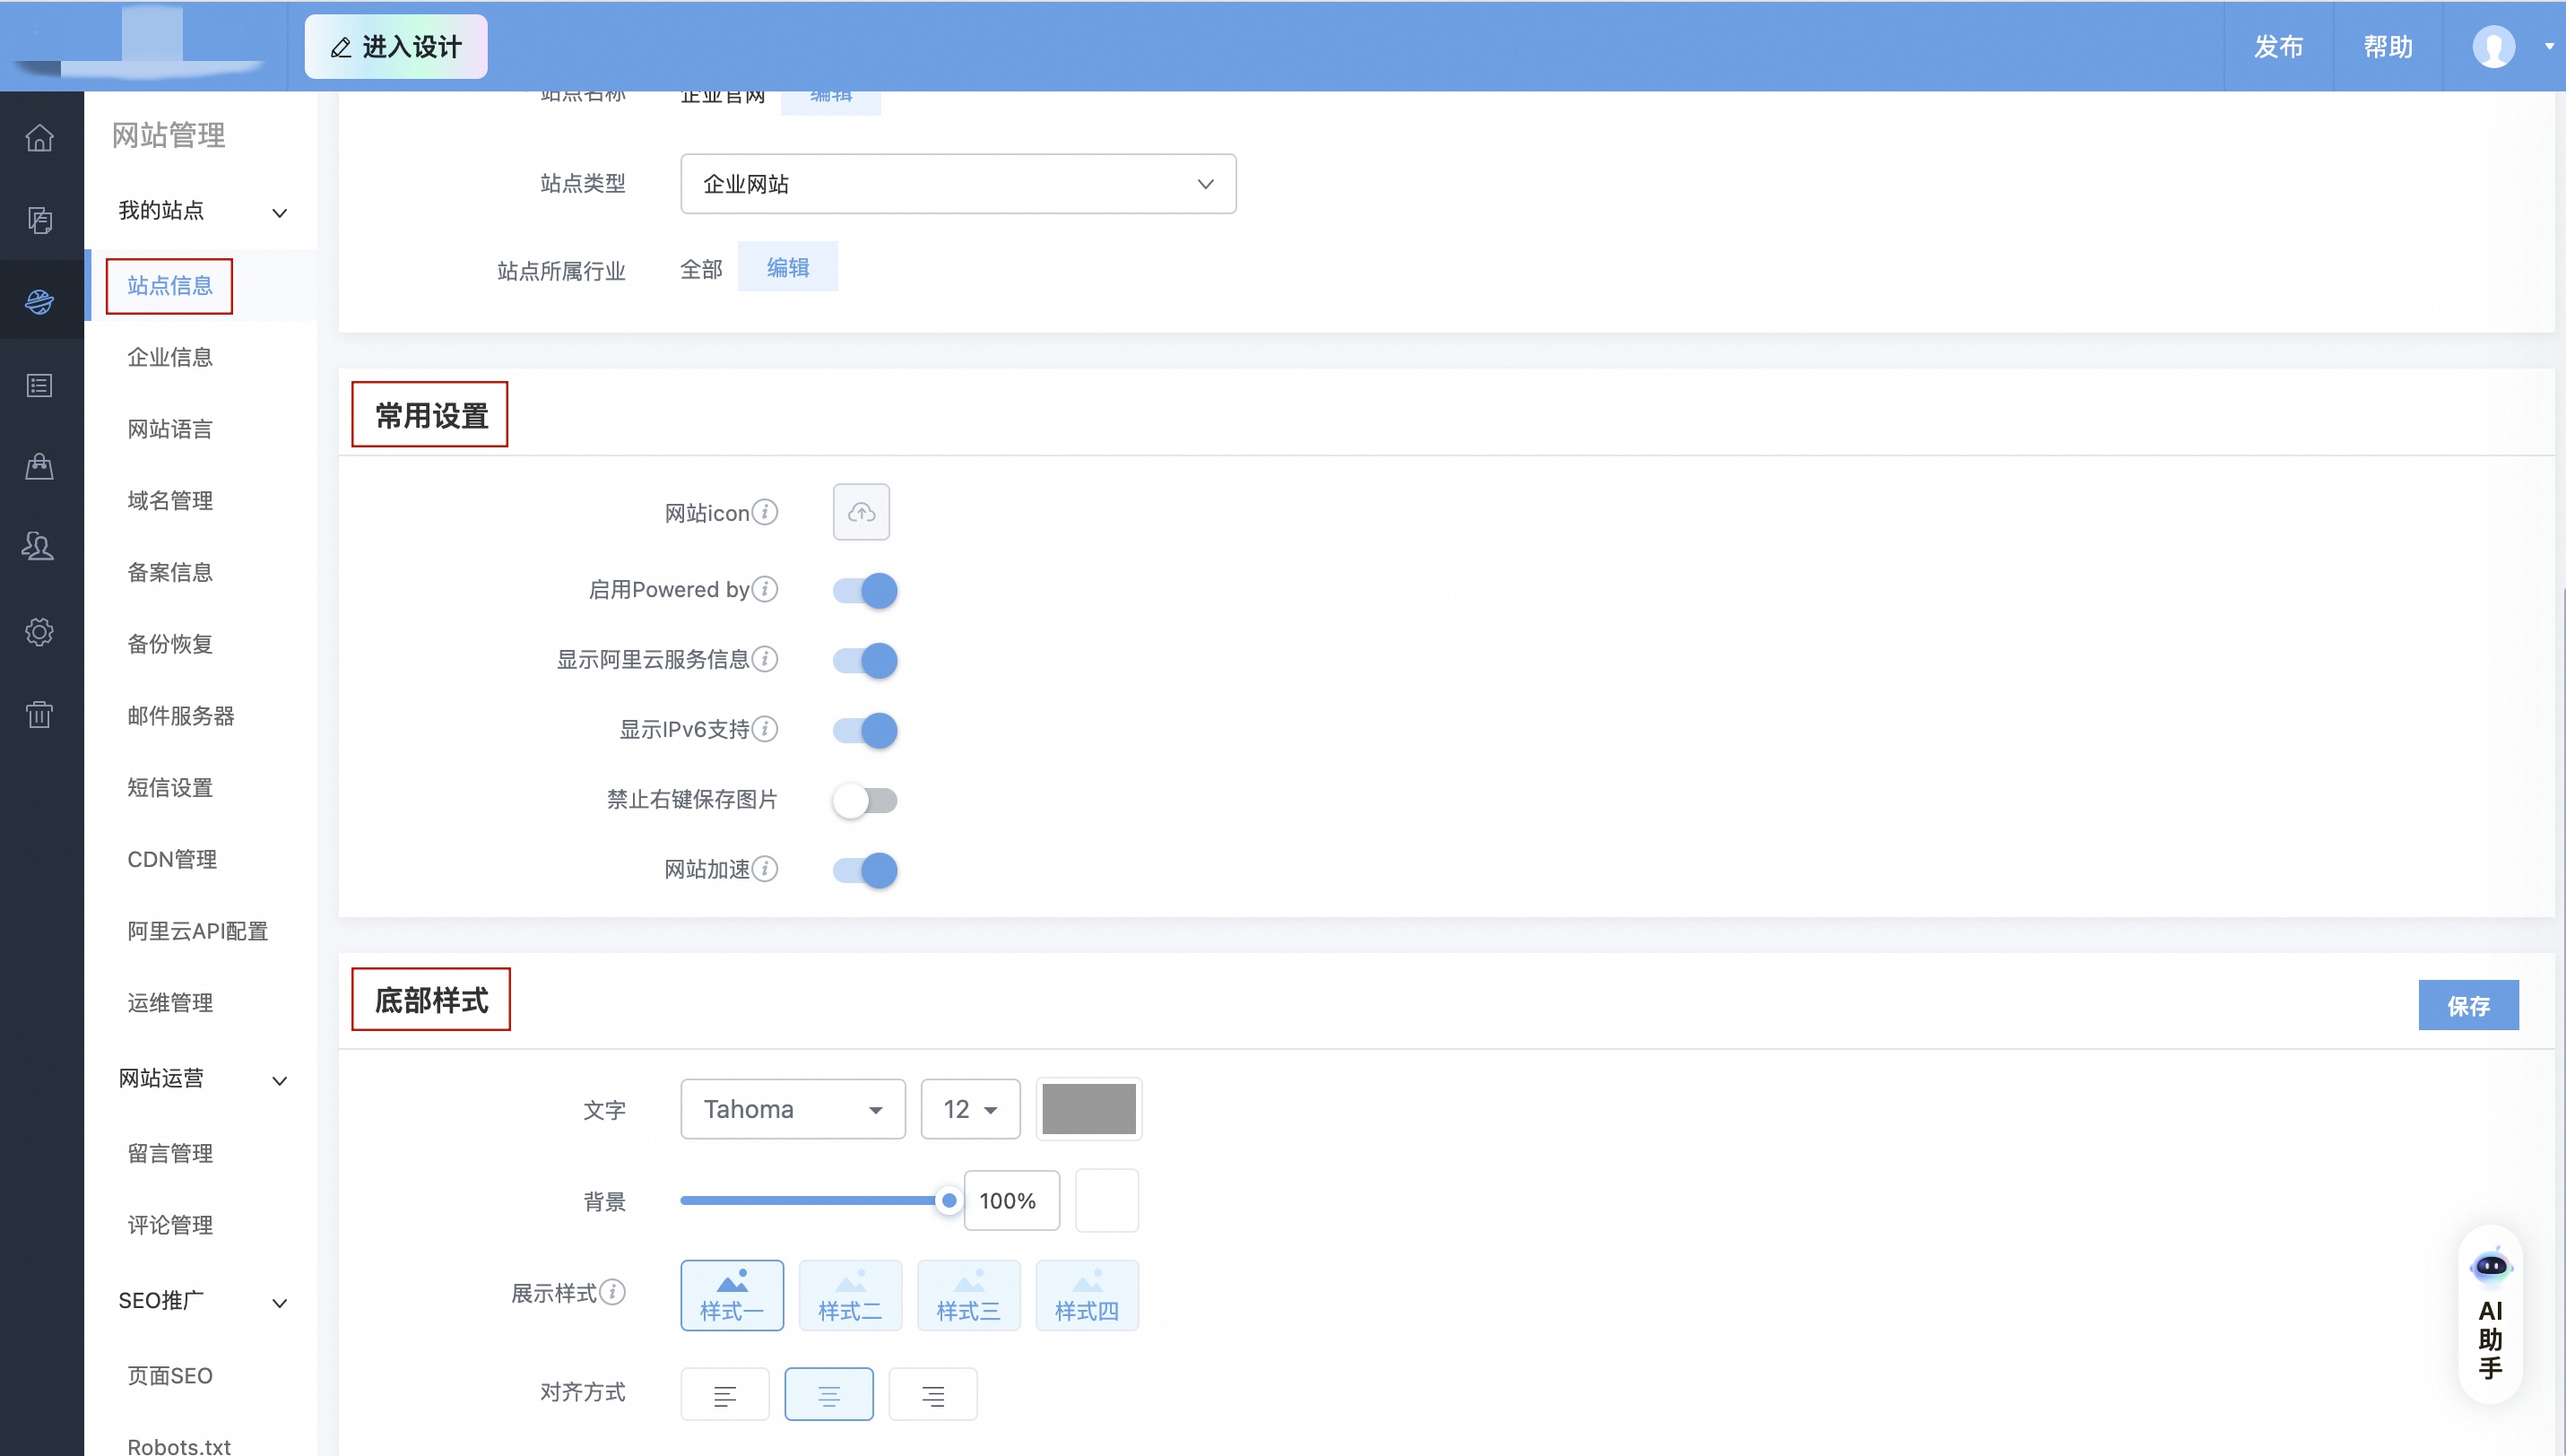This screenshot has width=2566, height=1456.
Task: Click the website icon upload button
Action: tap(861, 512)
